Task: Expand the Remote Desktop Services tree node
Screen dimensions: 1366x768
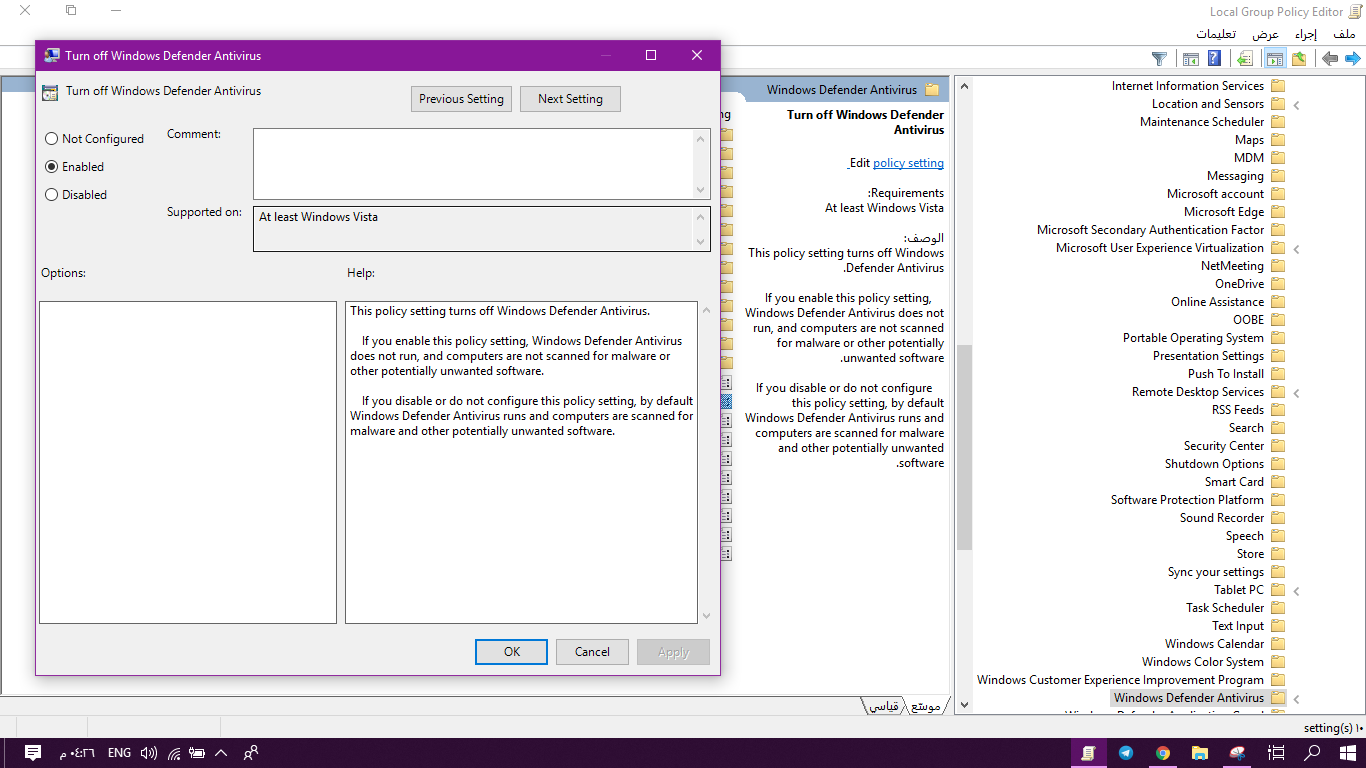Action: click(1296, 392)
